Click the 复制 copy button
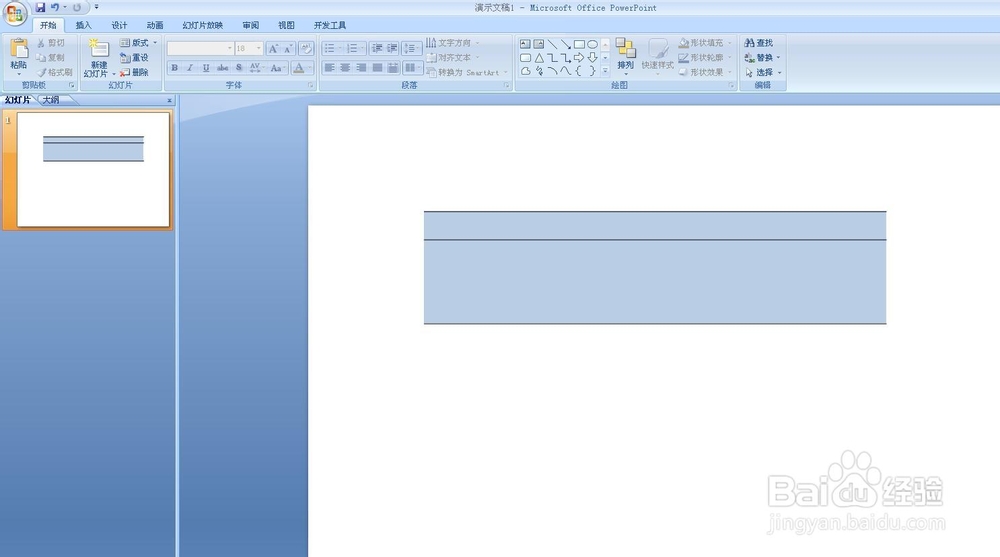The width and height of the screenshot is (1000, 557). pos(51,57)
